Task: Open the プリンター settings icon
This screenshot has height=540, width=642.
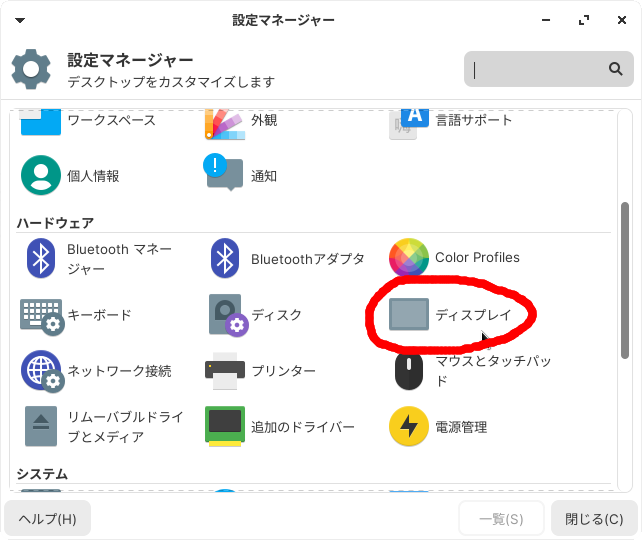Action: coord(225,371)
